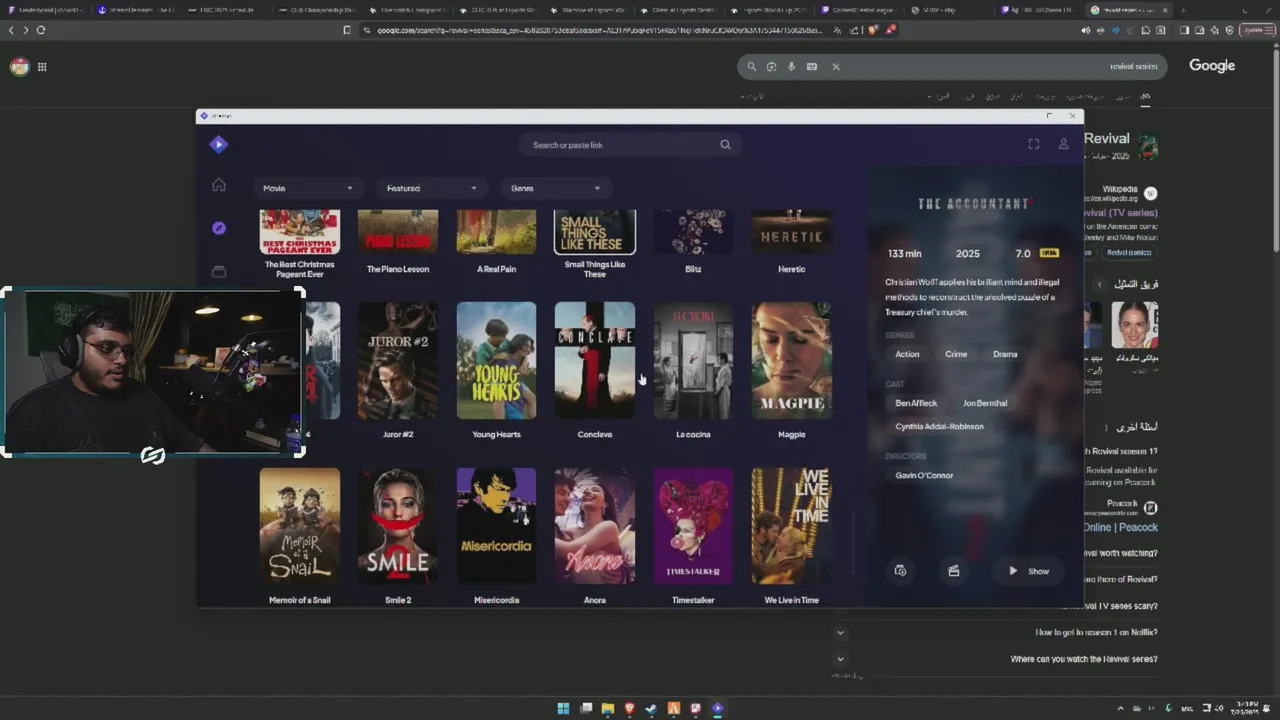
Task: Open Steam from the taskbar
Action: point(651,709)
